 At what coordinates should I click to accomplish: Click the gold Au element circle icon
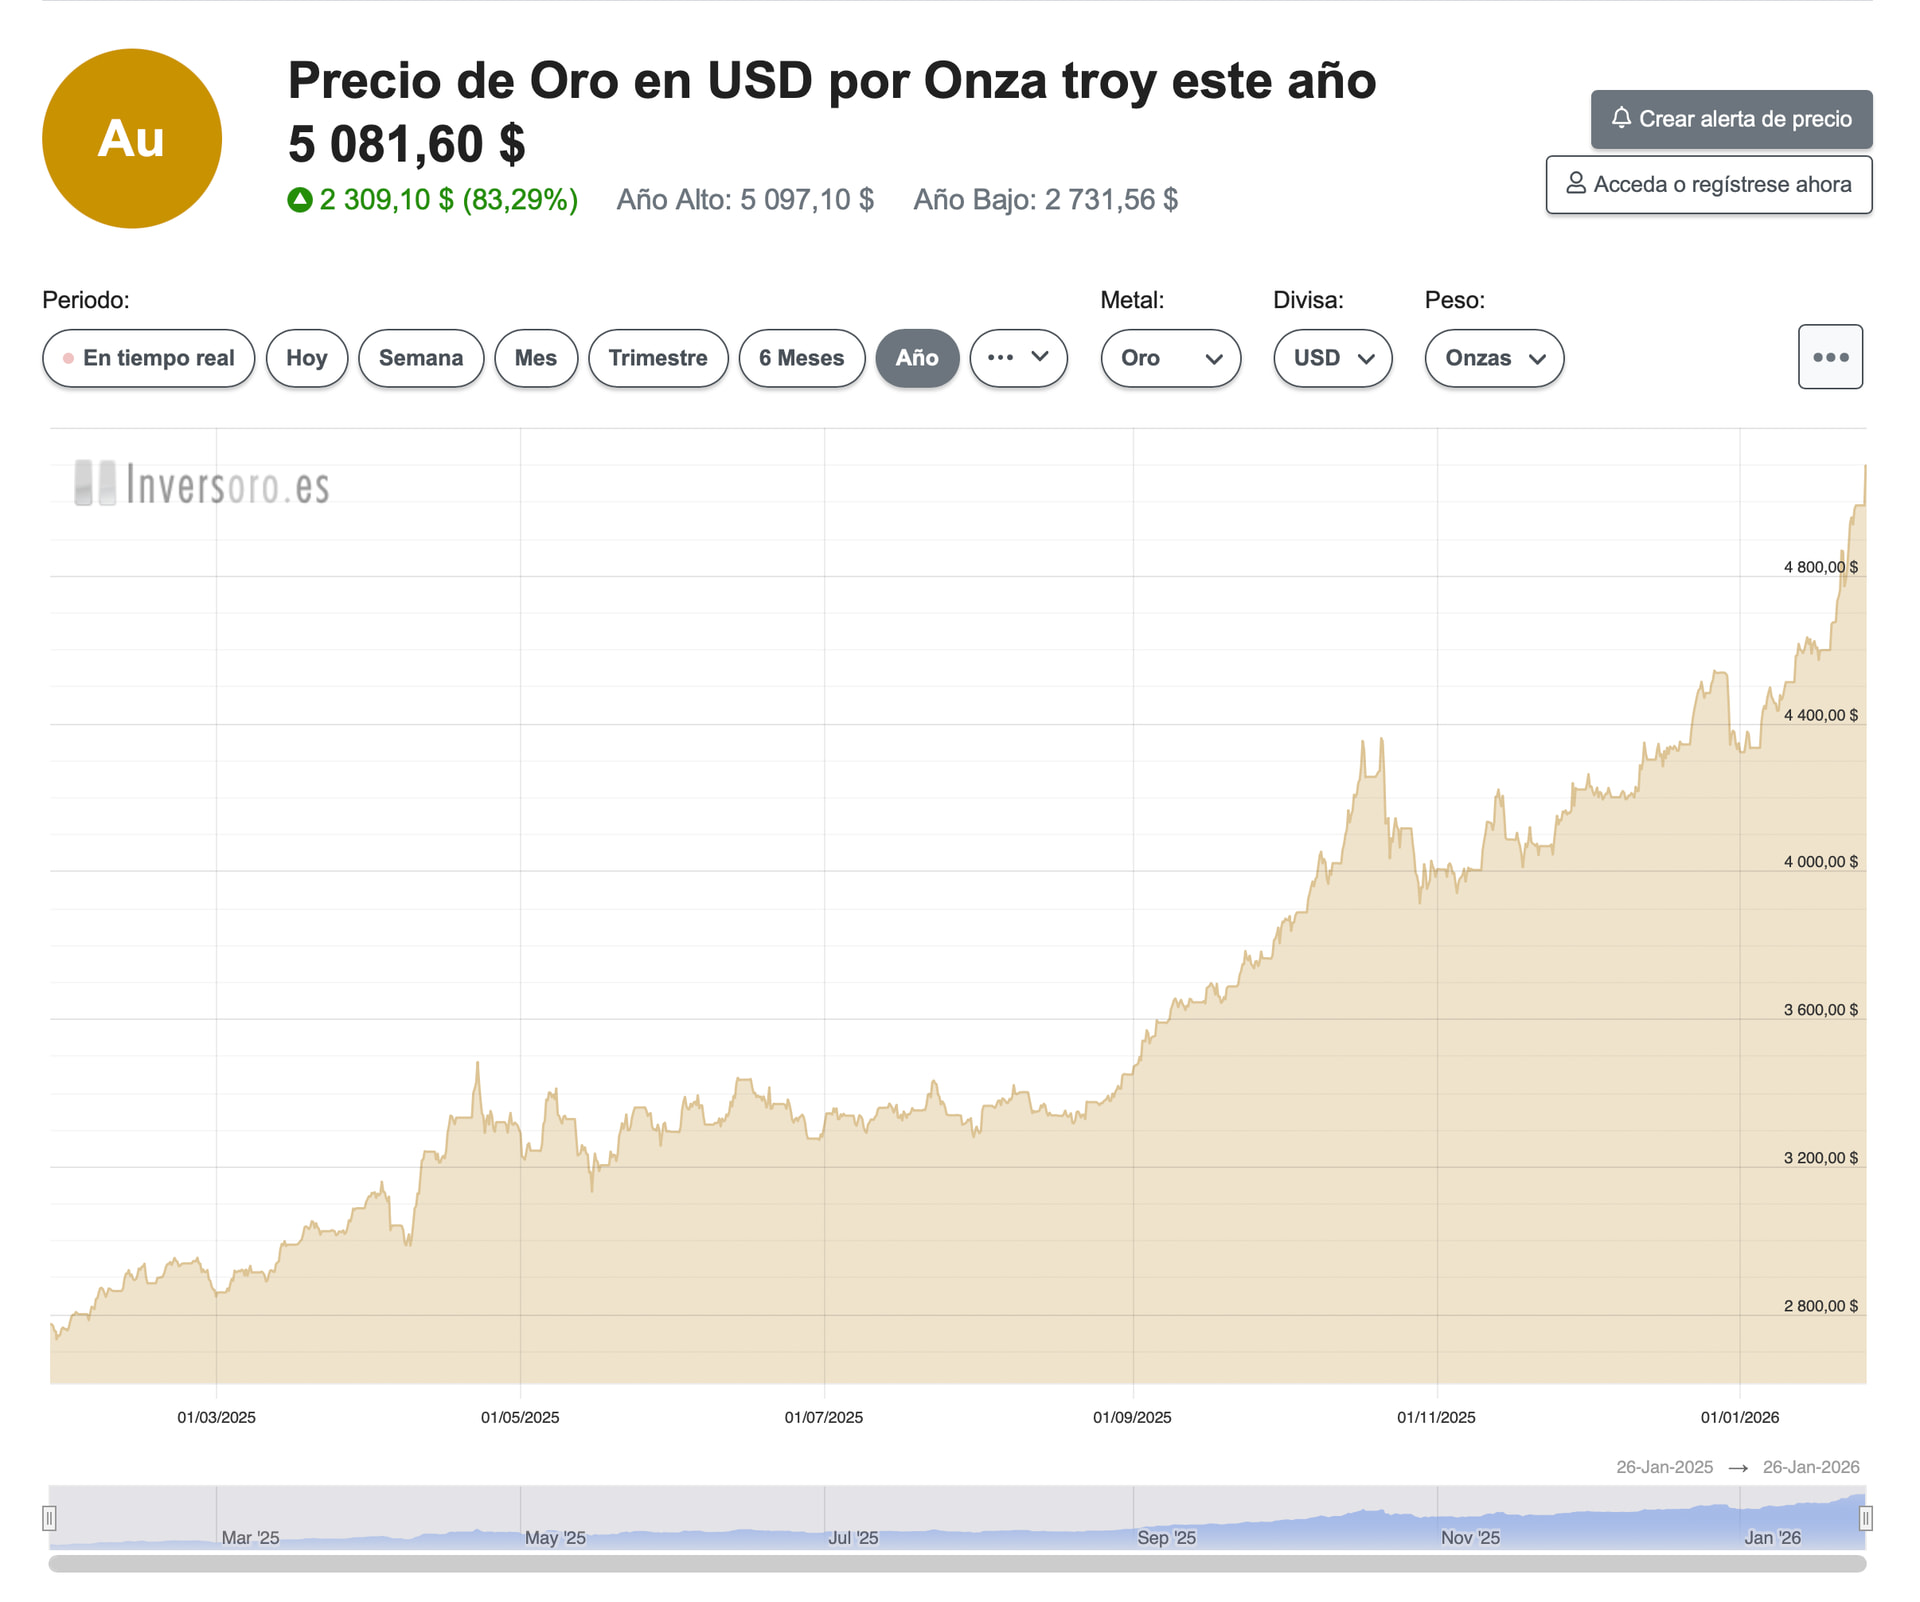131,139
